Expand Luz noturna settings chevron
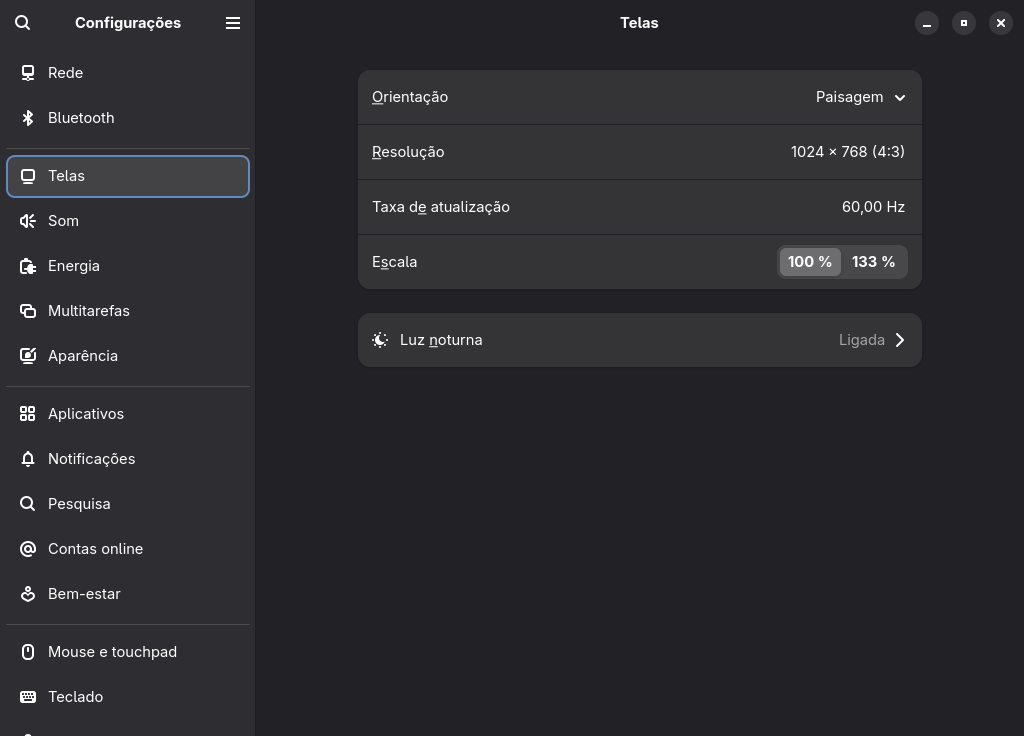 pyautogui.click(x=899, y=340)
